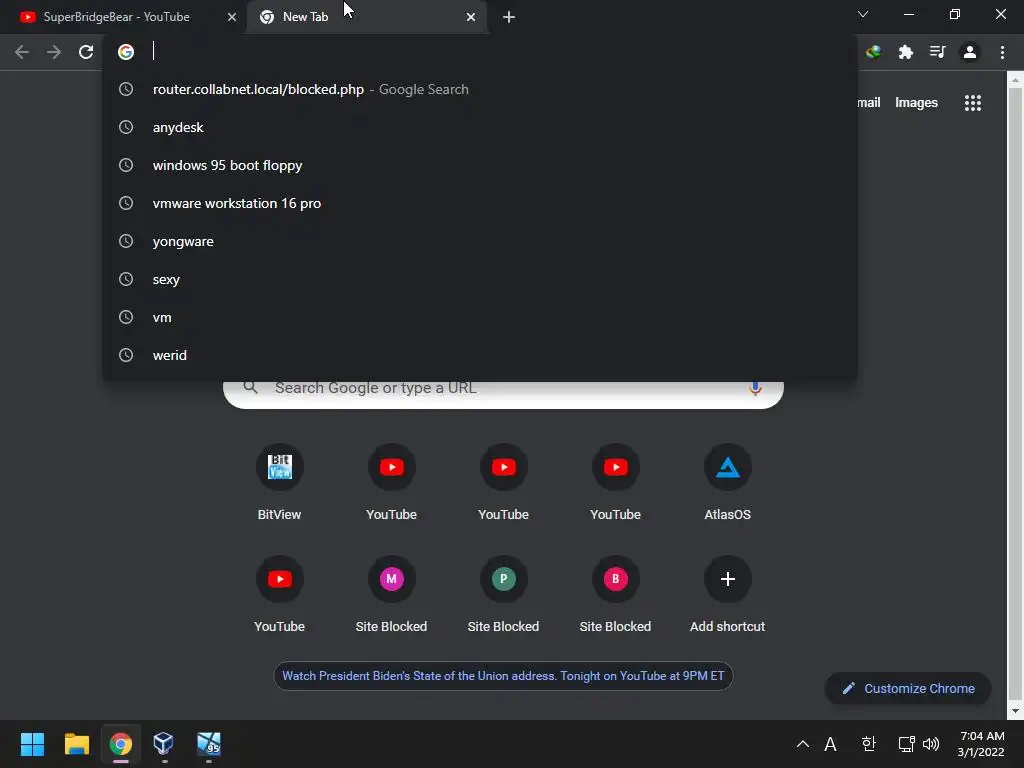Select suggestion router.collabnet.local/blocked.php
This screenshot has height=768, width=1024.
click(479, 89)
